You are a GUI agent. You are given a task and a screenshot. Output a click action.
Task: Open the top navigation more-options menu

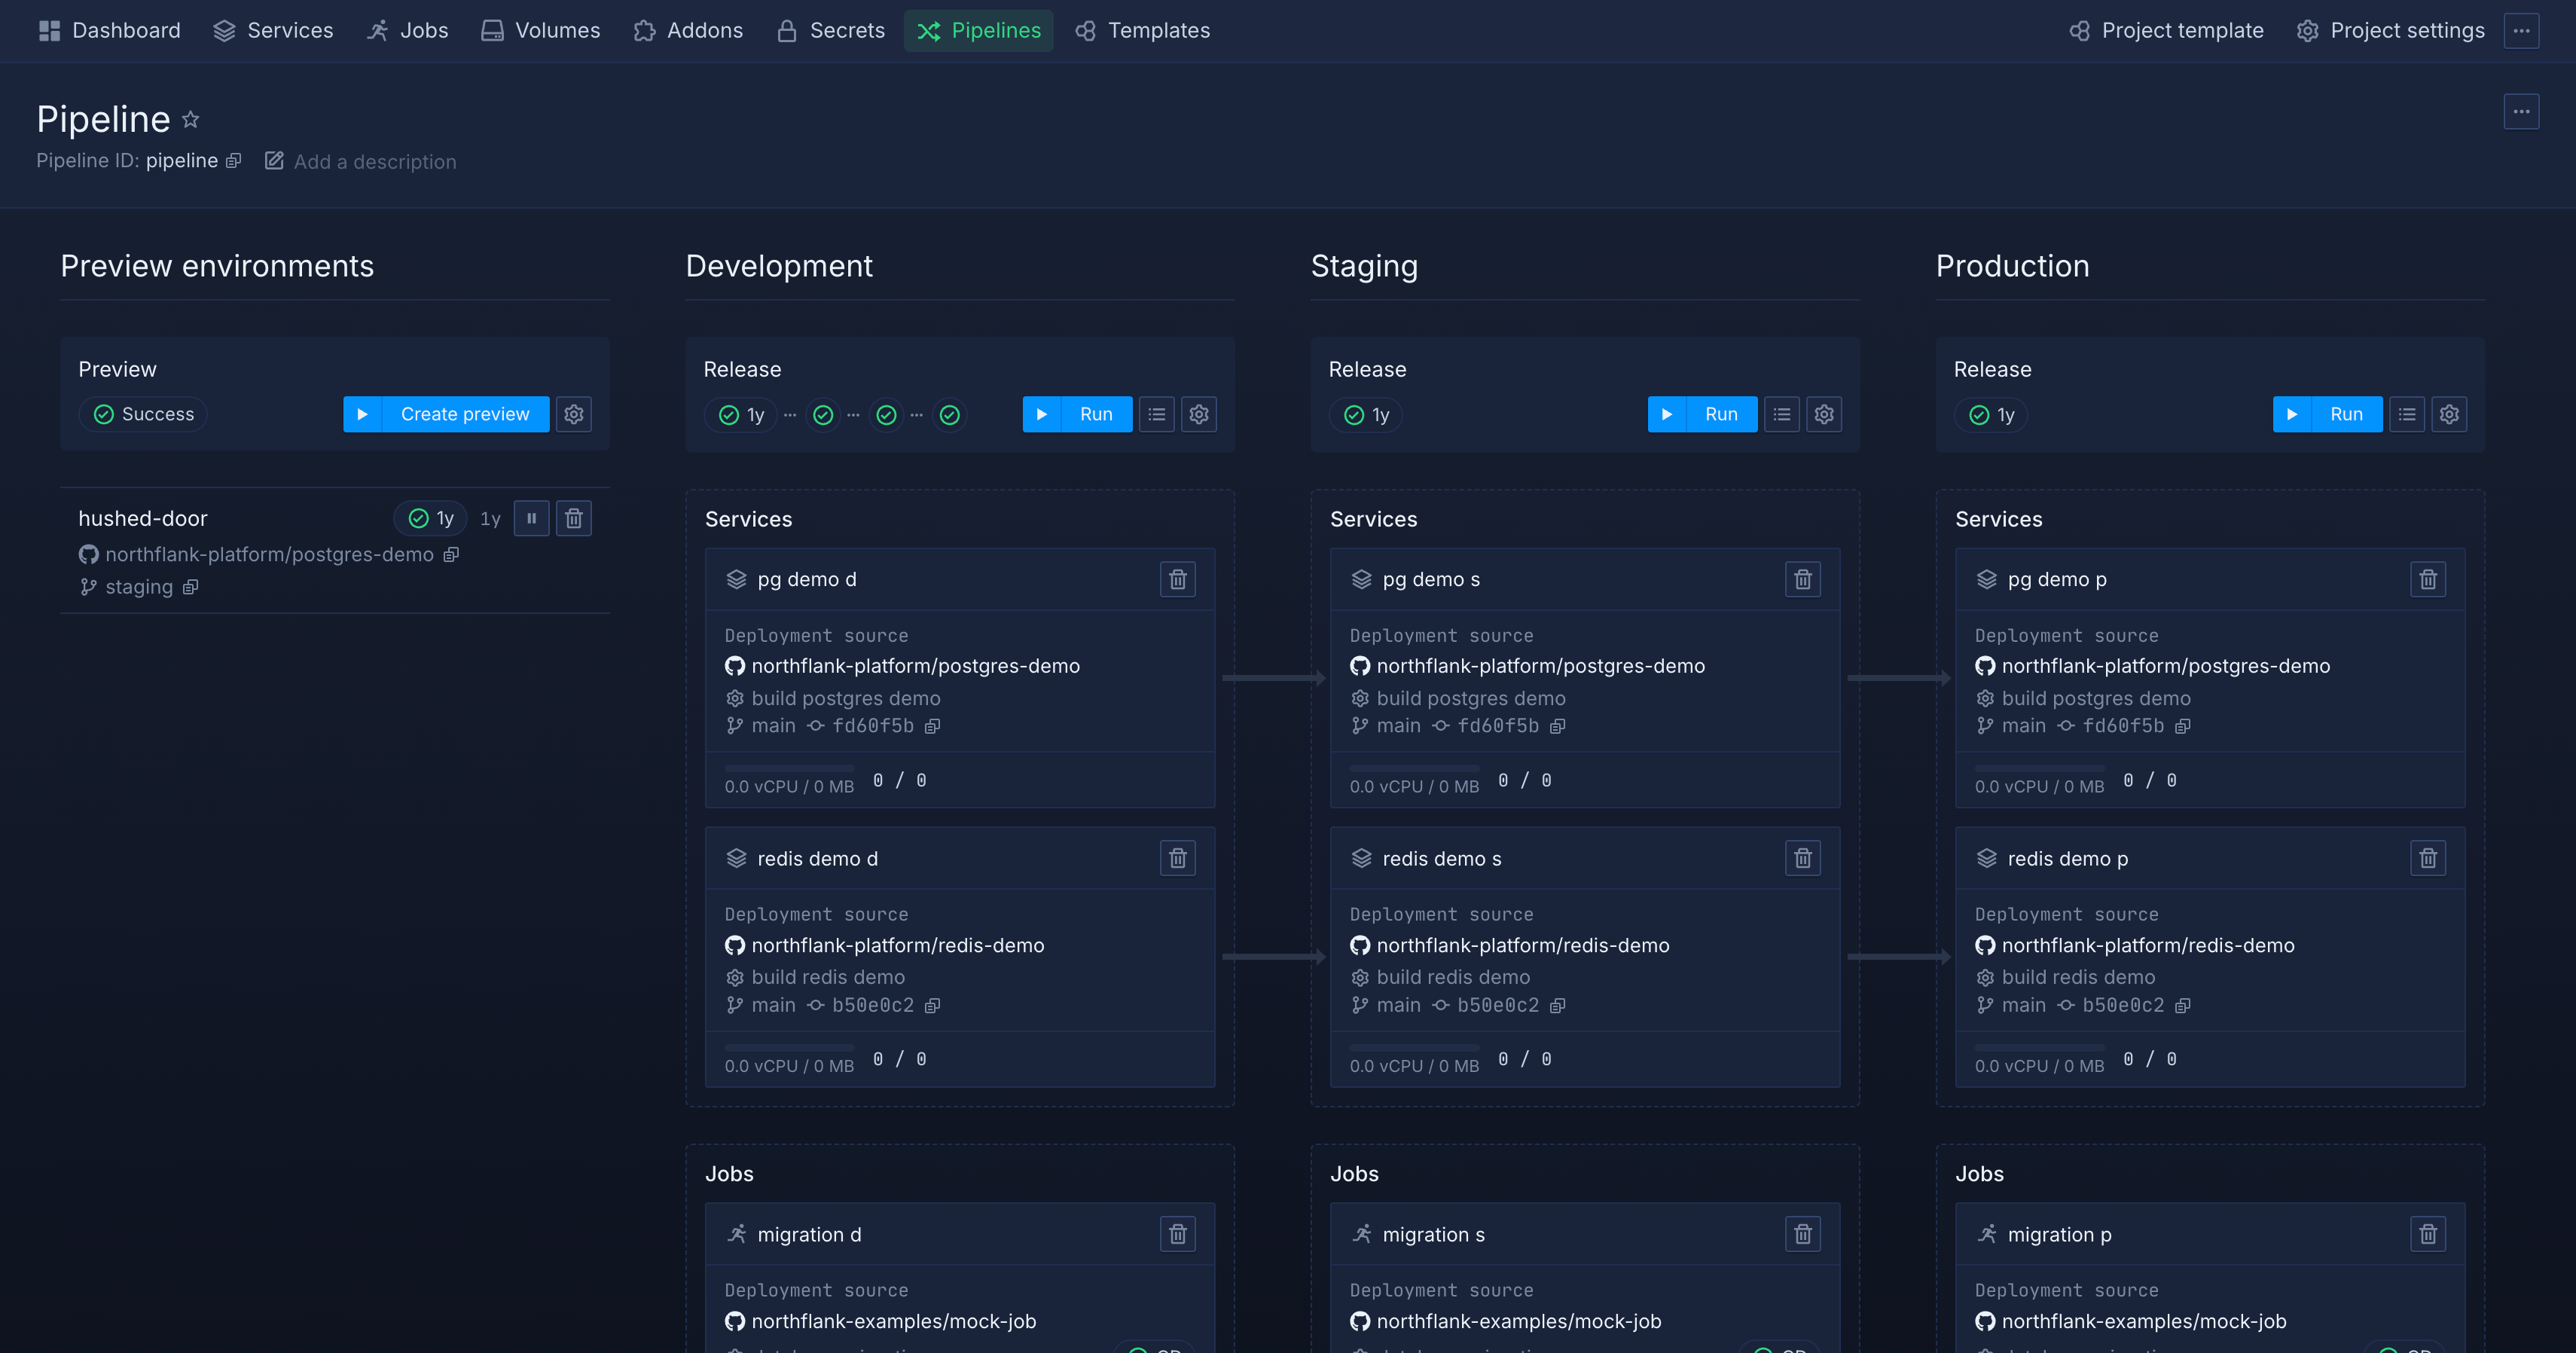[2521, 30]
